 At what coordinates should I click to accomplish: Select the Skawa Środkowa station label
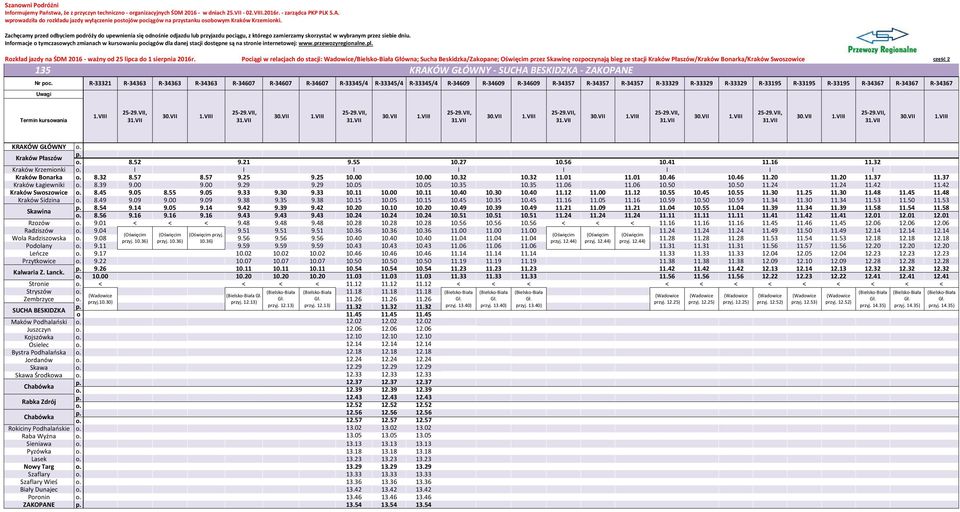[x=40, y=375]
